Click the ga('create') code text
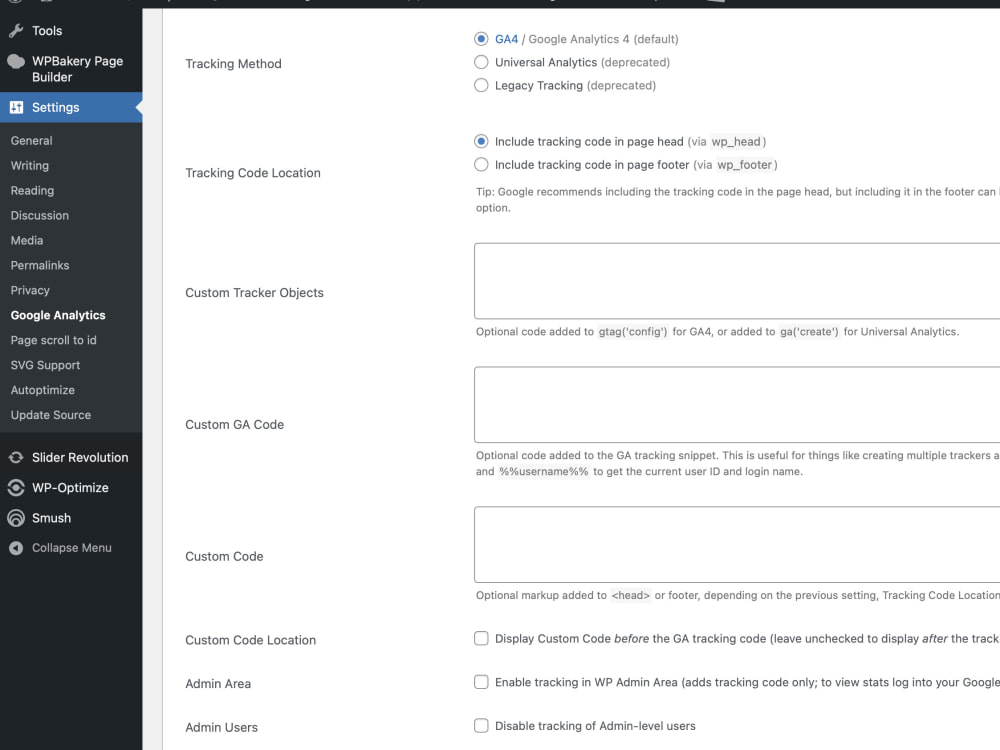 coord(809,332)
